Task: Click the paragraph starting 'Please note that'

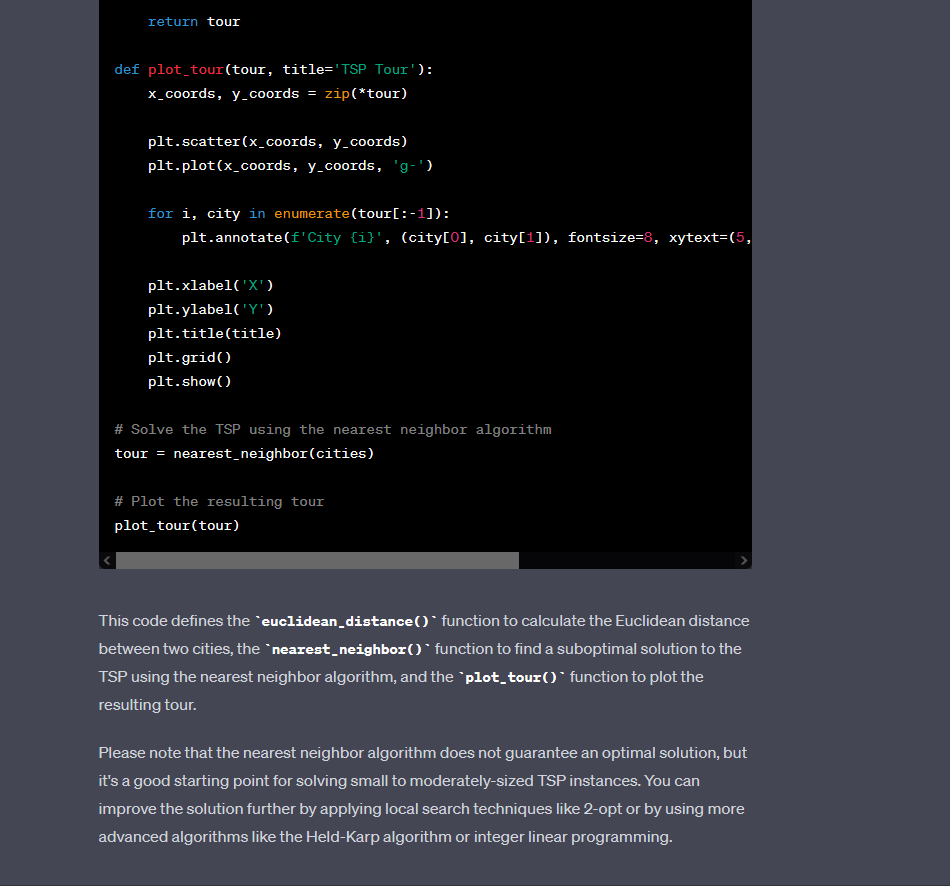Action: tap(422, 795)
